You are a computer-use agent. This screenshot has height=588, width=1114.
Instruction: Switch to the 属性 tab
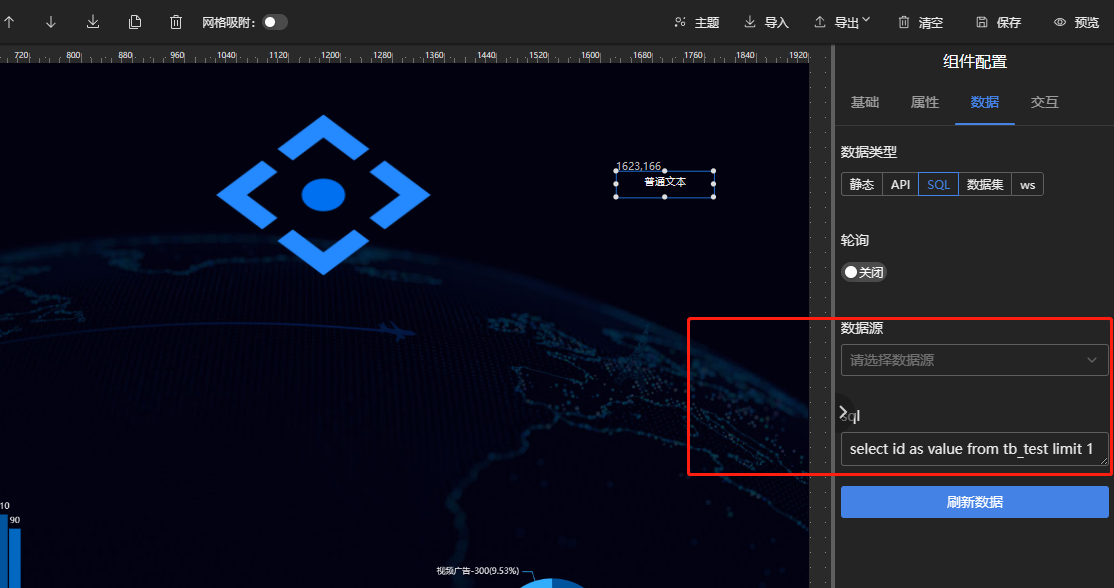point(924,102)
